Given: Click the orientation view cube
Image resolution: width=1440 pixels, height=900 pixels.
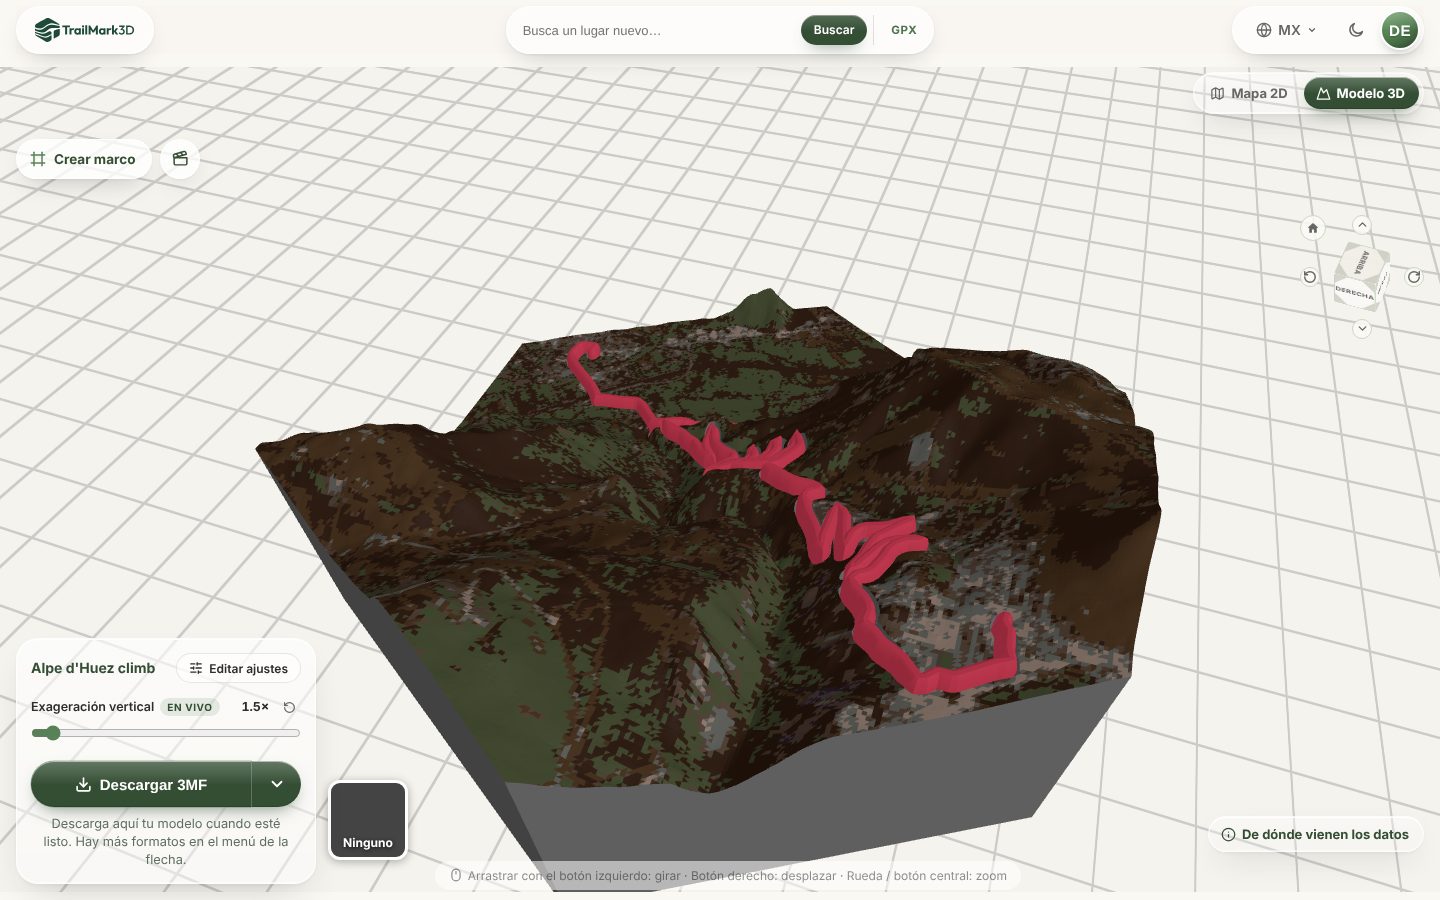Looking at the screenshot, I should tap(1361, 276).
